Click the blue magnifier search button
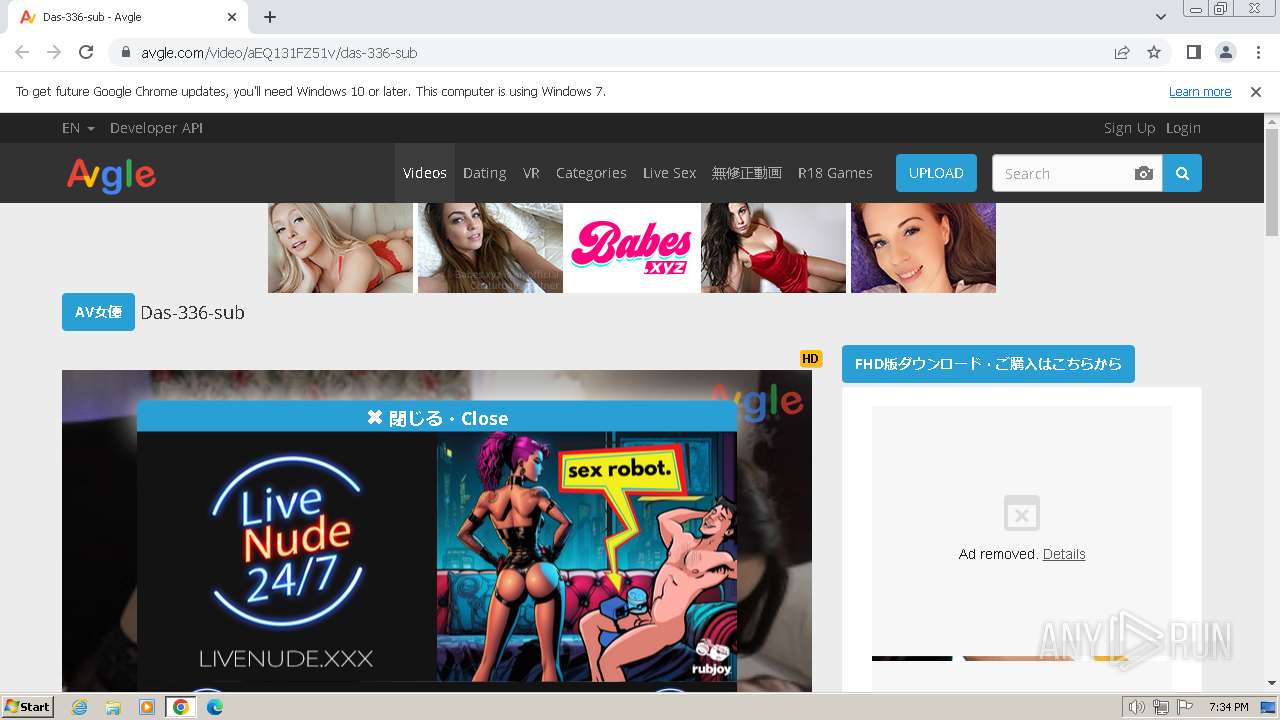1280x720 pixels. coord(1182,173)
